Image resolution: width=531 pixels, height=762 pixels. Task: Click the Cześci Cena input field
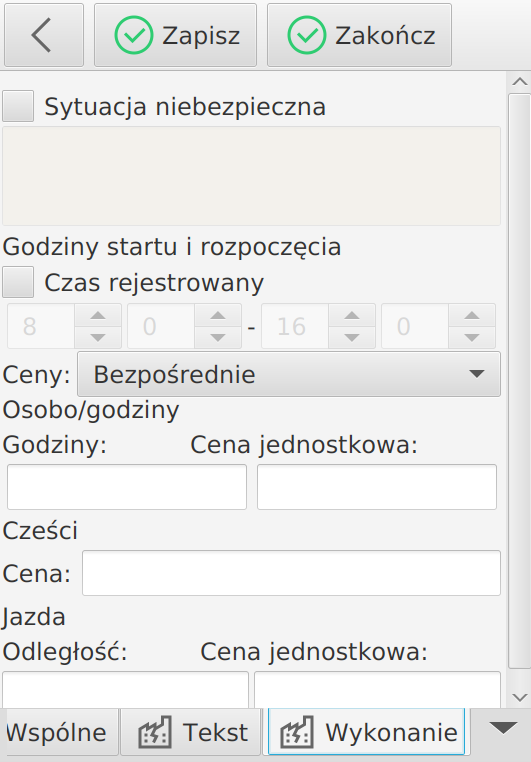click(x=291, y=573)
